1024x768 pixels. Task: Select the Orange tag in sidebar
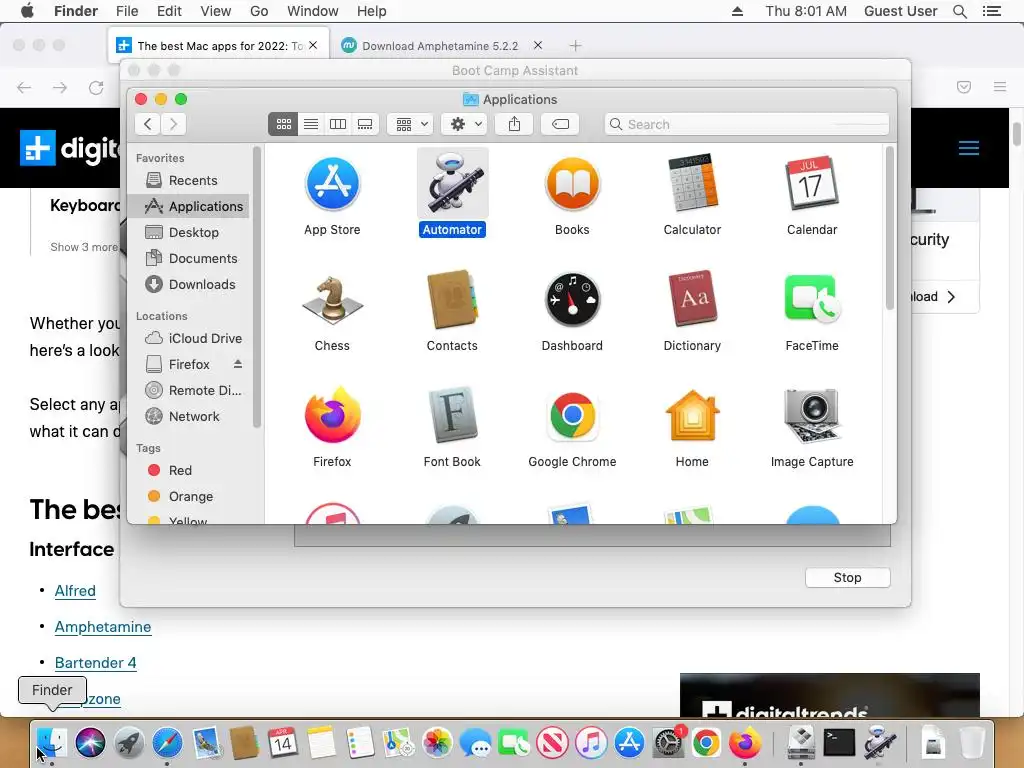point(188,496)
